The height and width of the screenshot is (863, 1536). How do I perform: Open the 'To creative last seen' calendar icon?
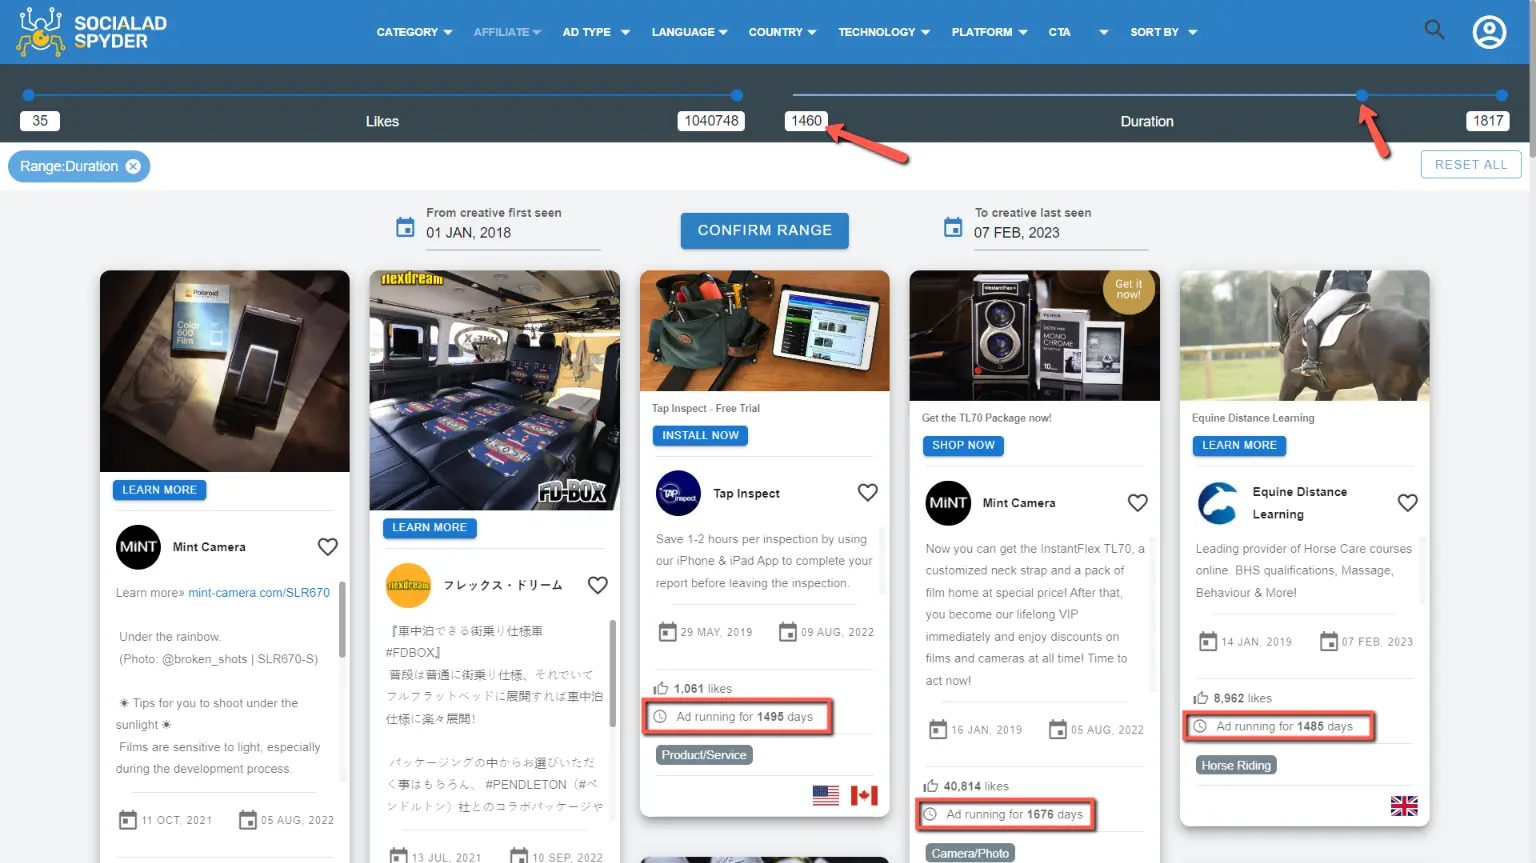pyautogui.click(x=953, y=228)
